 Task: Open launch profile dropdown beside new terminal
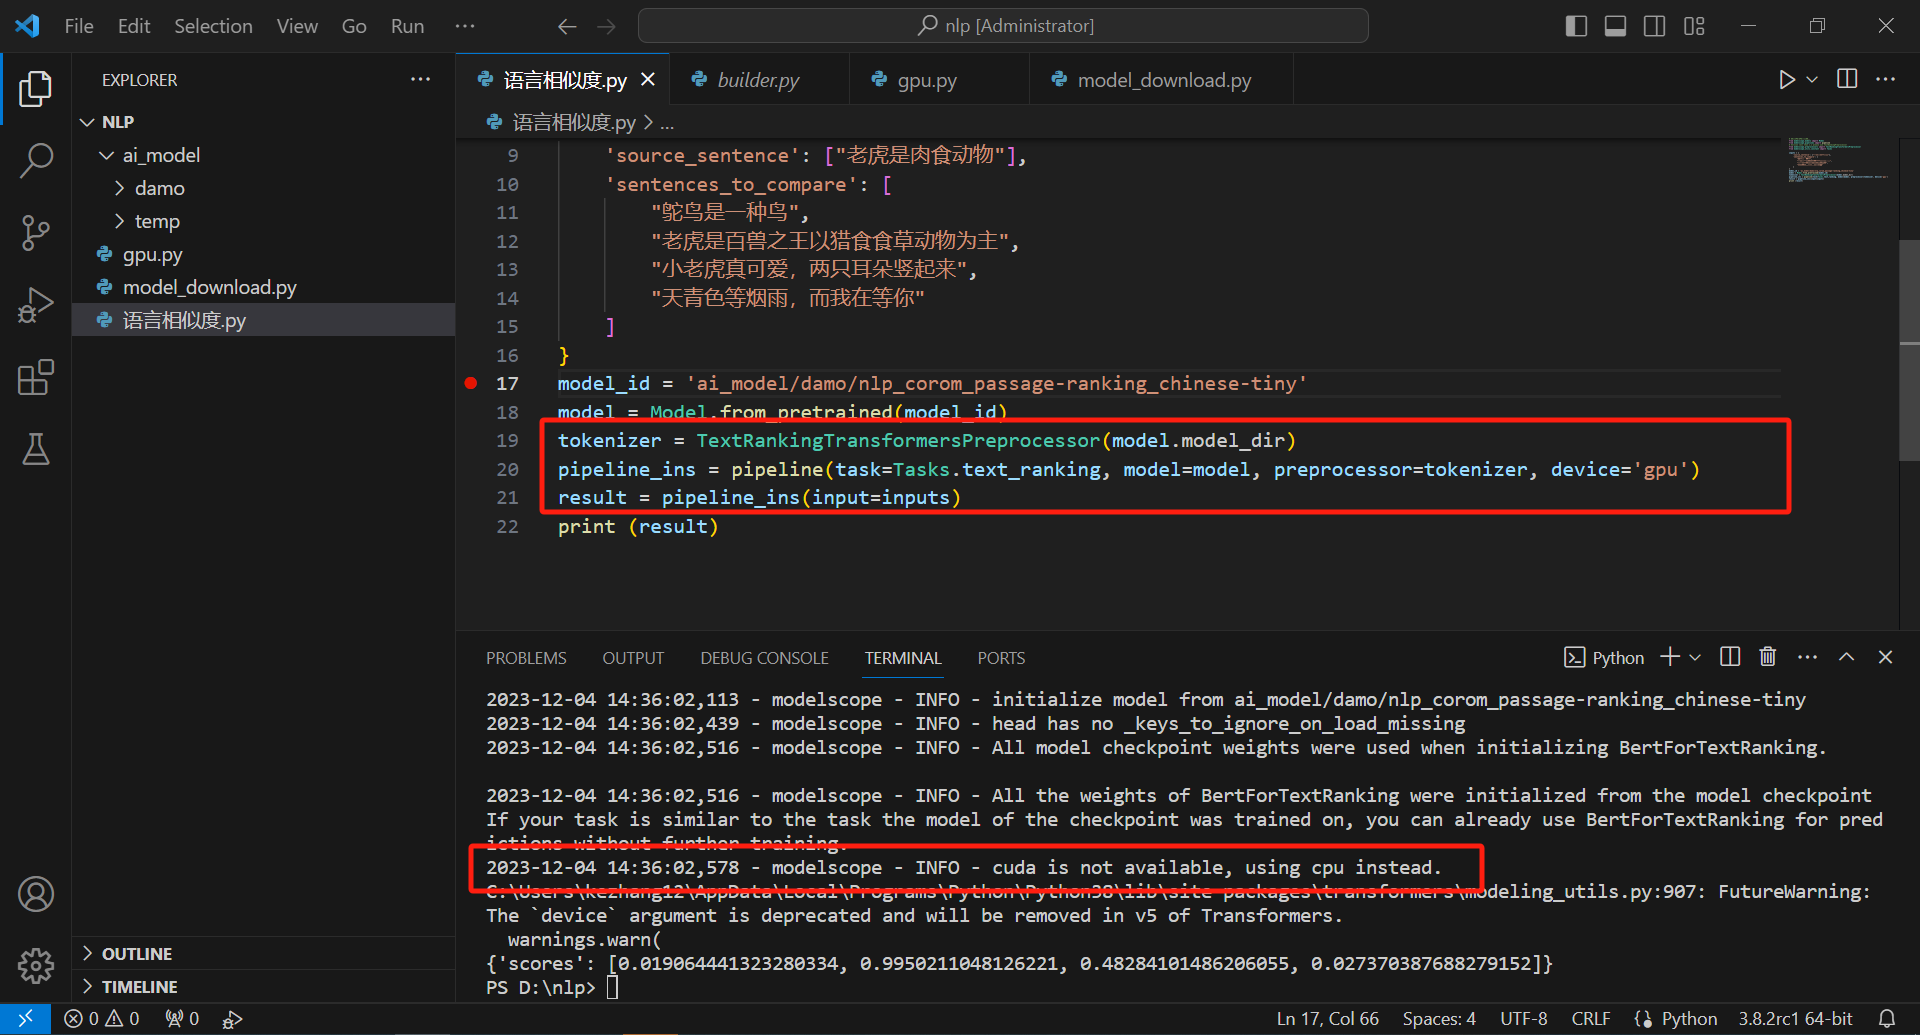point(1695,657)
